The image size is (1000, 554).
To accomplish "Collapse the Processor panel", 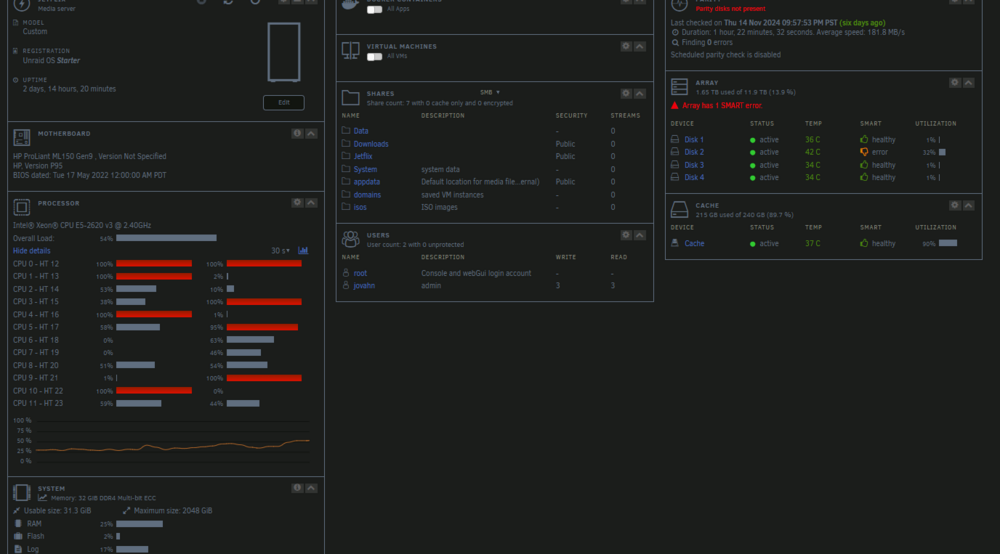I will (x=311, y=203).
